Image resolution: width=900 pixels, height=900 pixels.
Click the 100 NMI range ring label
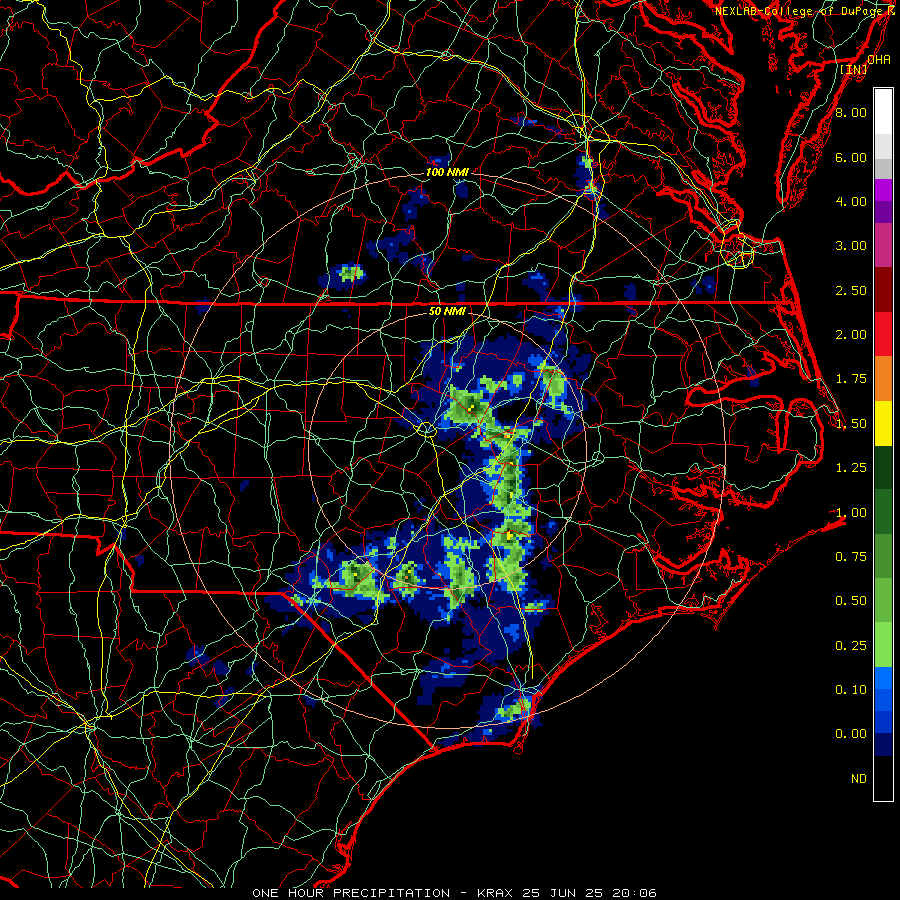(x=447, y=172)
